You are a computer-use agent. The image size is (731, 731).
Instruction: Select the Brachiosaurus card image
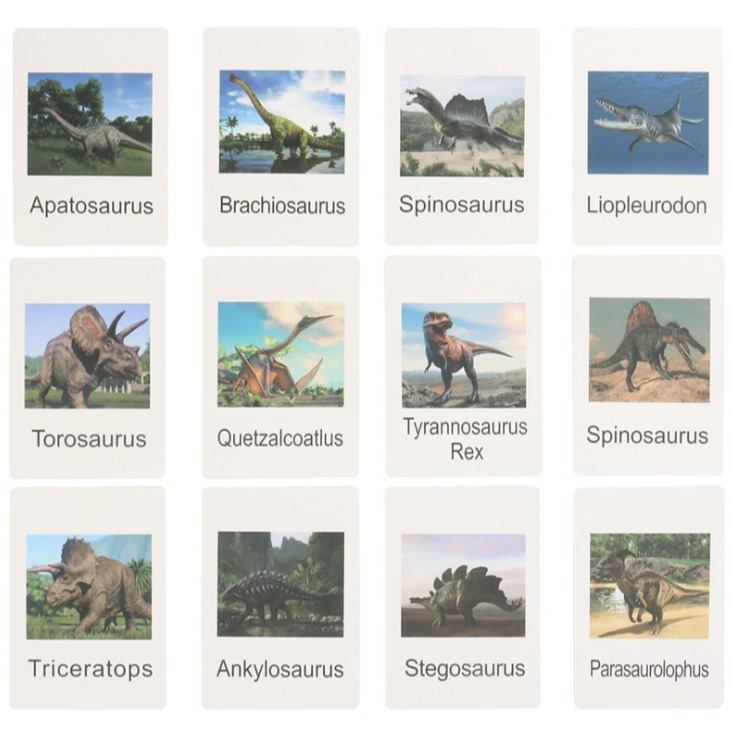tap(282, 122)
